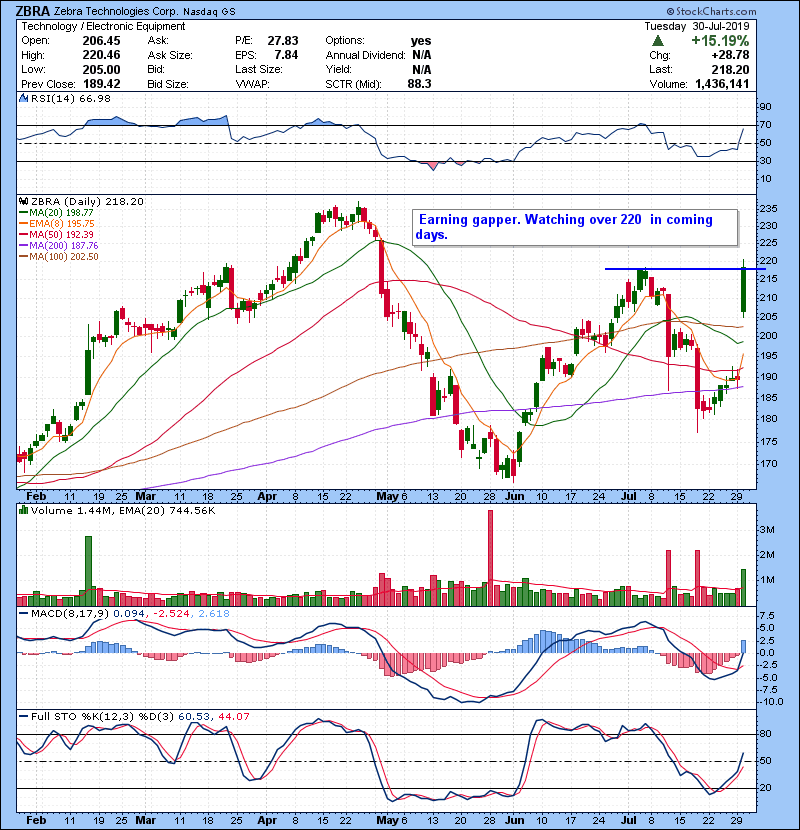Screen dimensions: 800x830
Task: Click the stochastic %D value 44.07
Action: click(x=233, y=717)
